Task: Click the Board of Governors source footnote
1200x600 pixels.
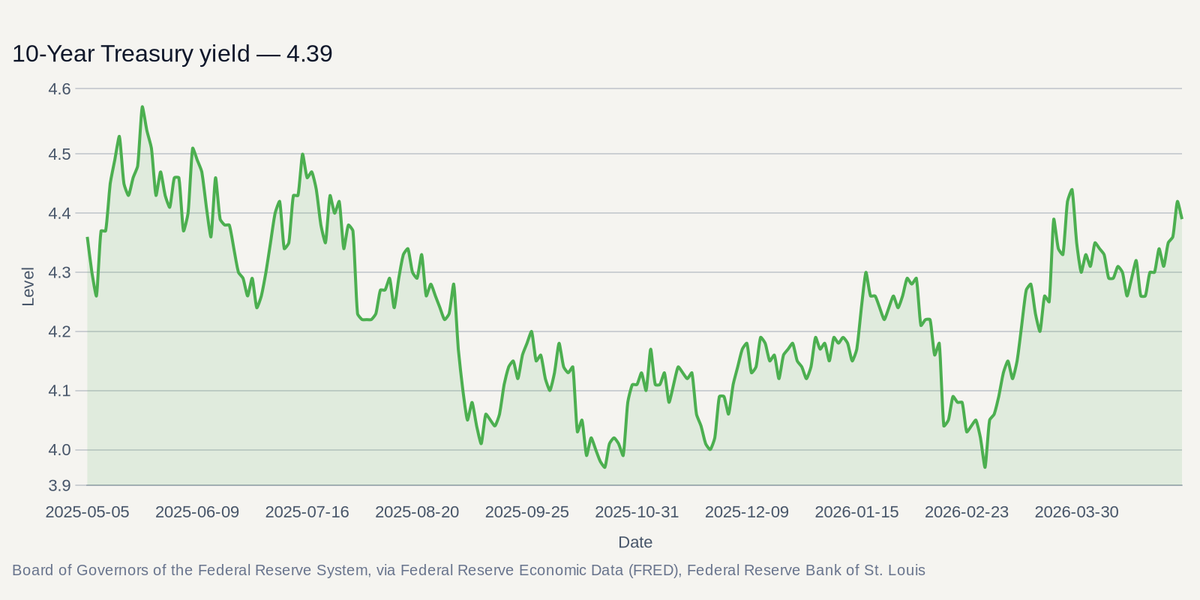Action: [469, 571]
